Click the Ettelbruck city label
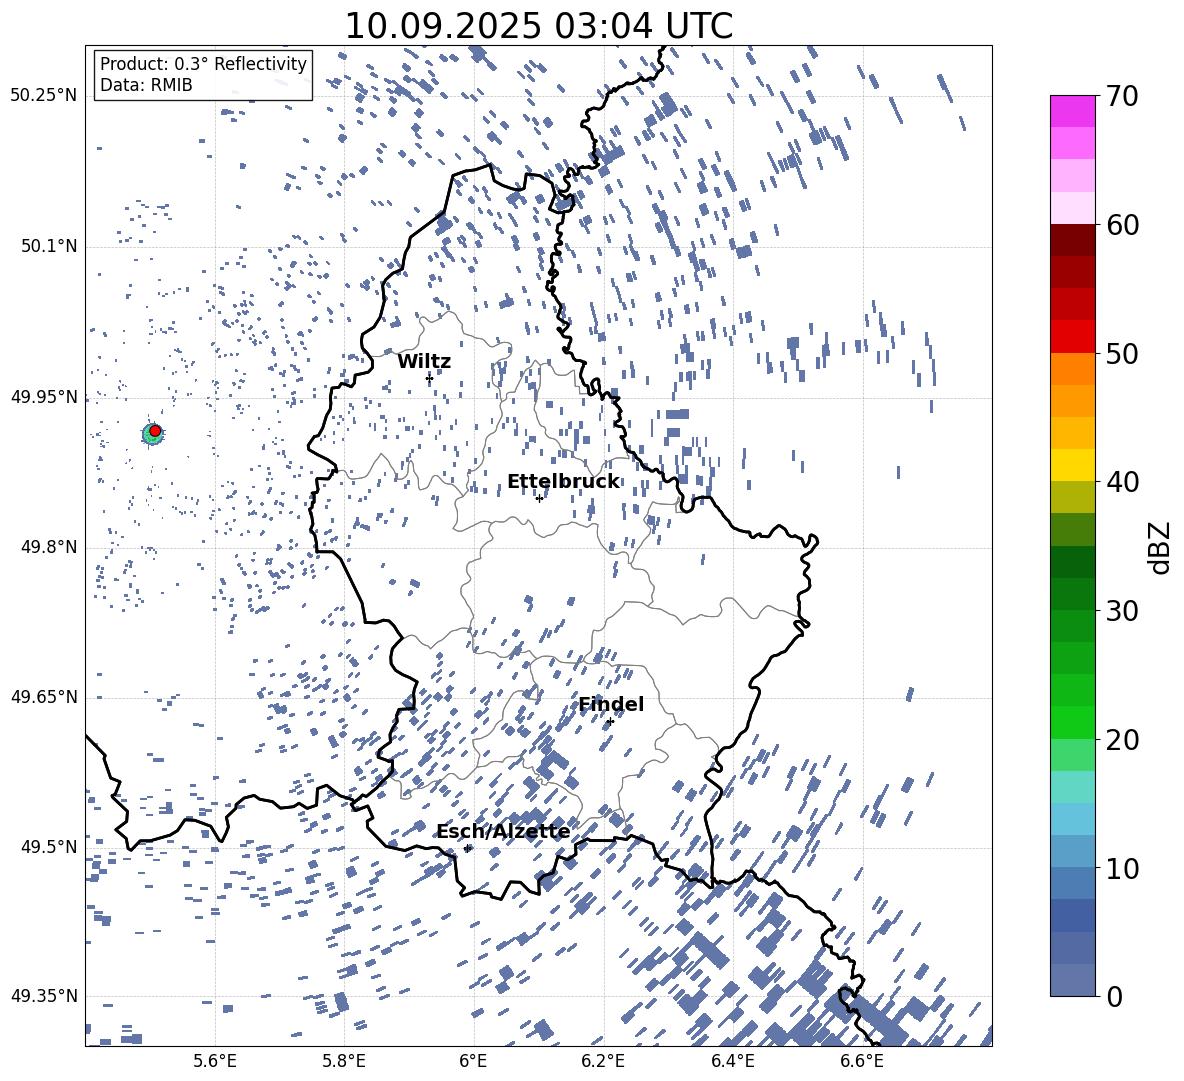Viewport: 1184px width, 1081px height. (x=563, y=482)
